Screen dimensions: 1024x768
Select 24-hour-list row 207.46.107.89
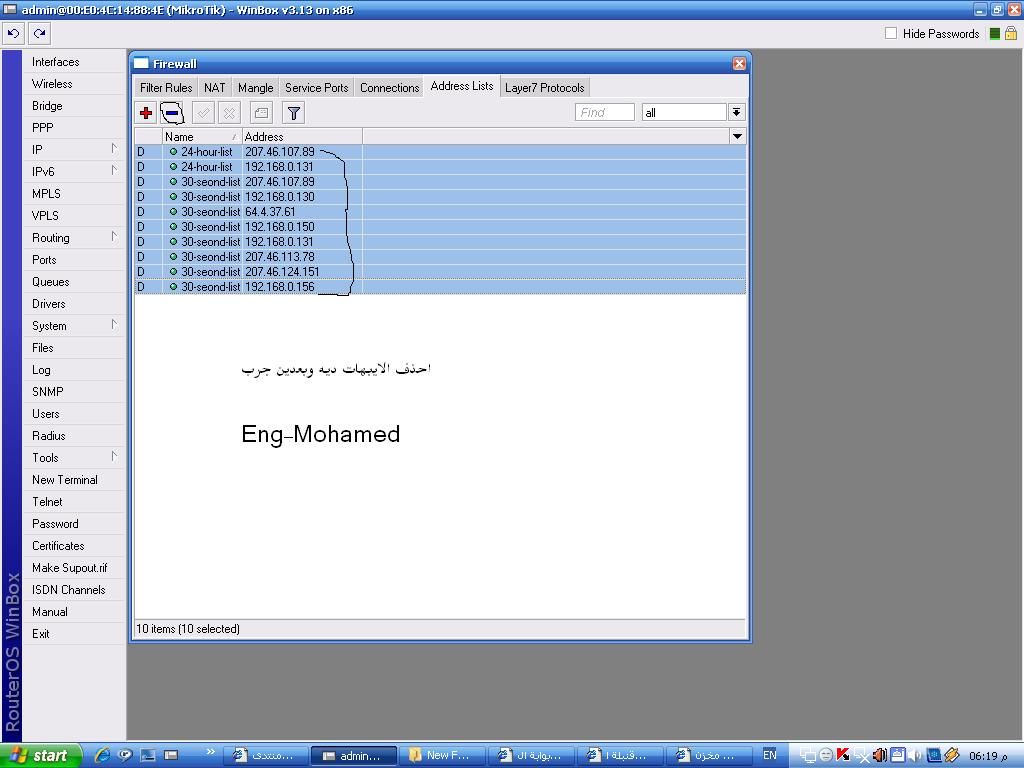(440, 152)
